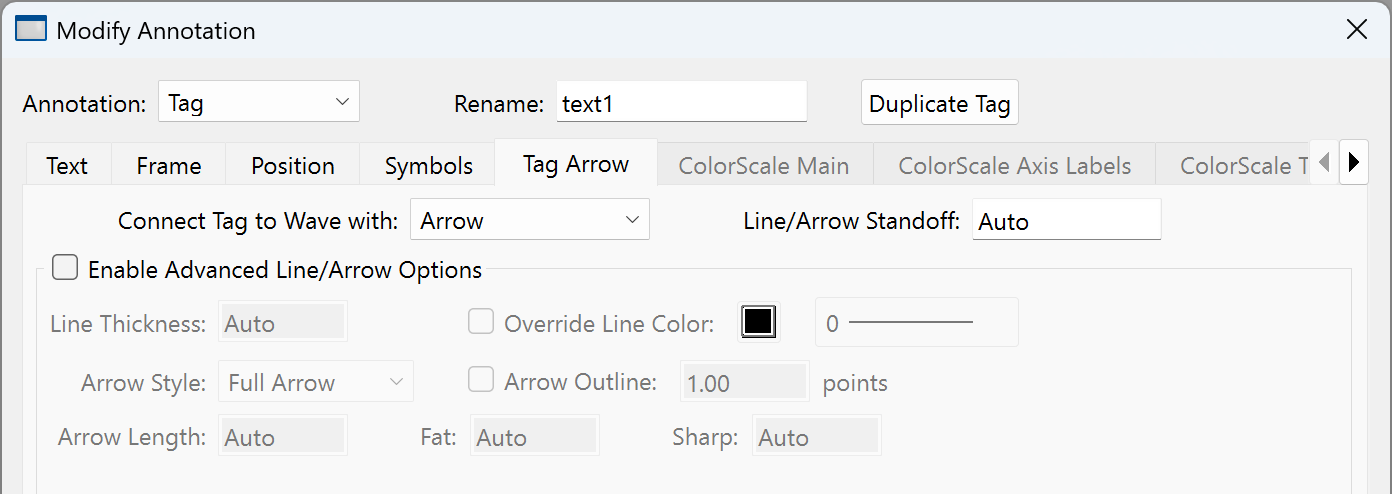This screenshot has height=494, width=1392.
Task: Open the Frame tab
Action: tap(169, 166)
